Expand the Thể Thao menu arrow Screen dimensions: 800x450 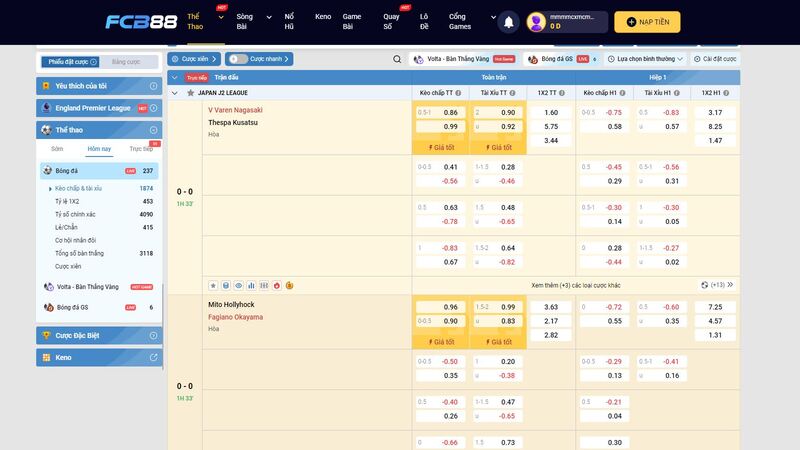(221, 17)
